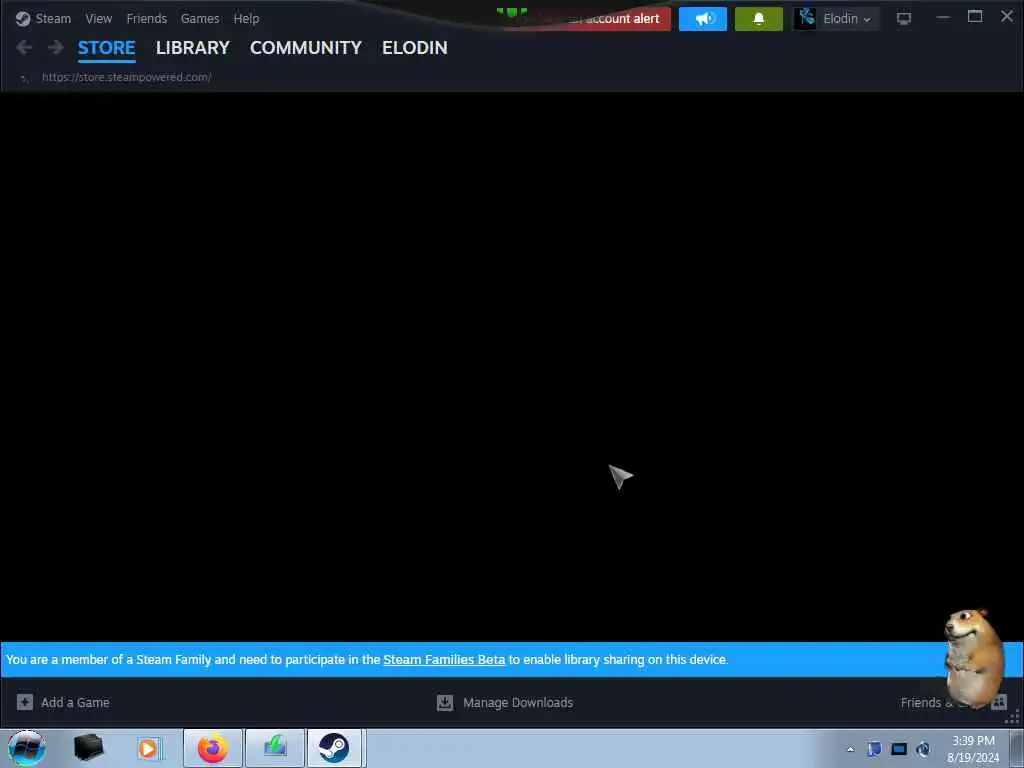1024x768 pixels.
Task: Click the store URL address text
Action: 127,77
